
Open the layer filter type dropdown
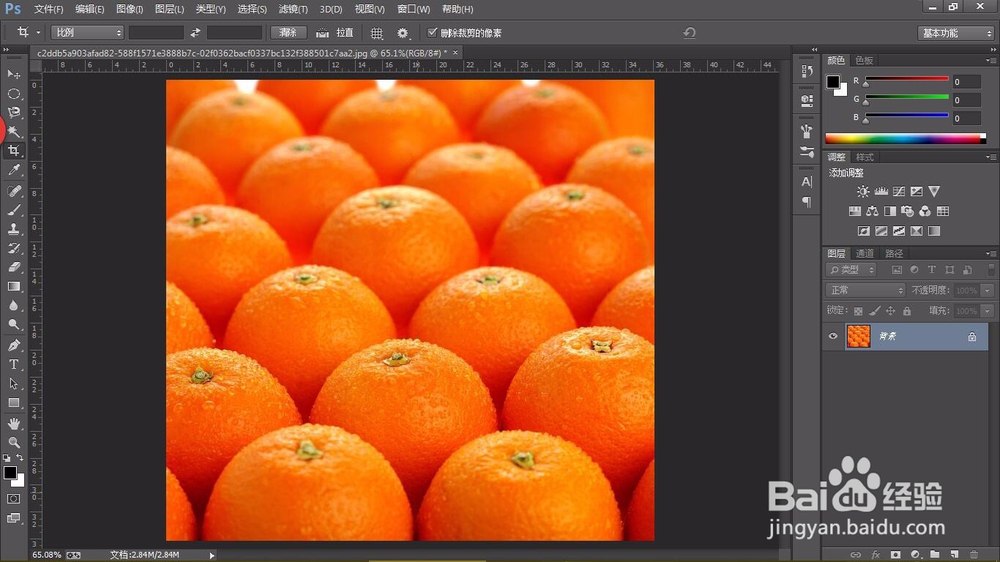tap(851, 270)
